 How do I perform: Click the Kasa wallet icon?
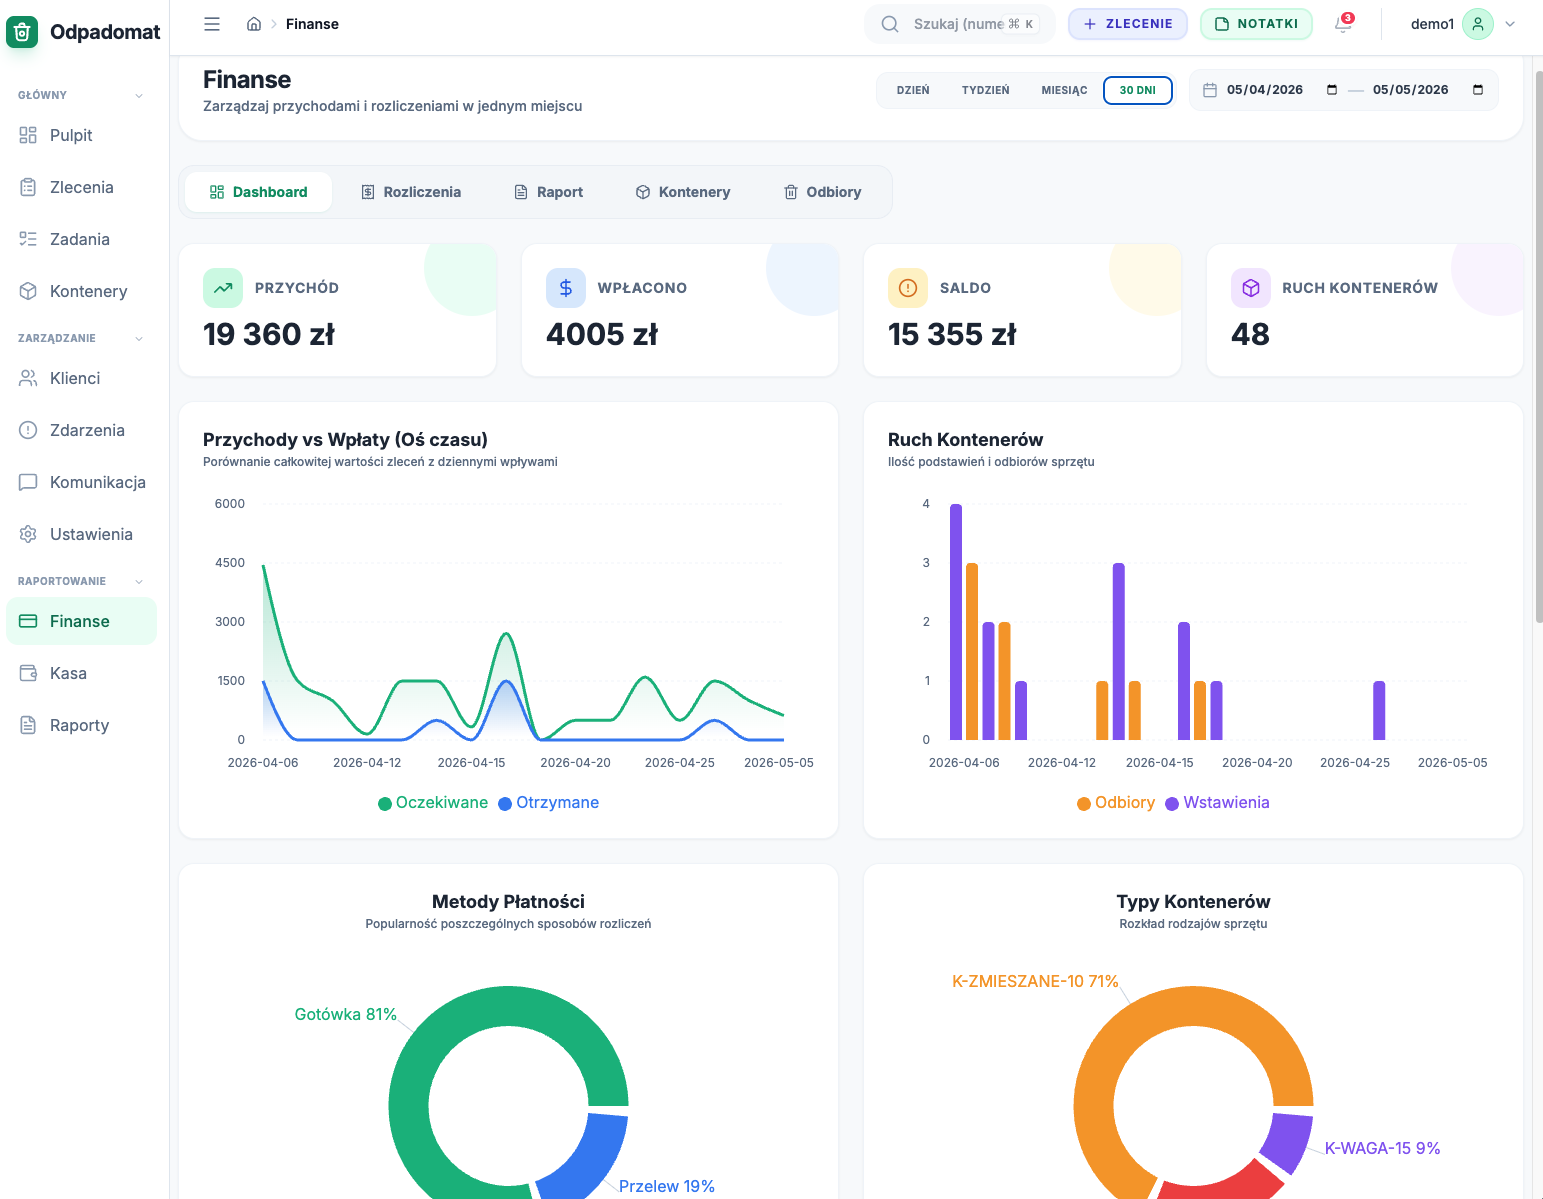tap(28, 673)
